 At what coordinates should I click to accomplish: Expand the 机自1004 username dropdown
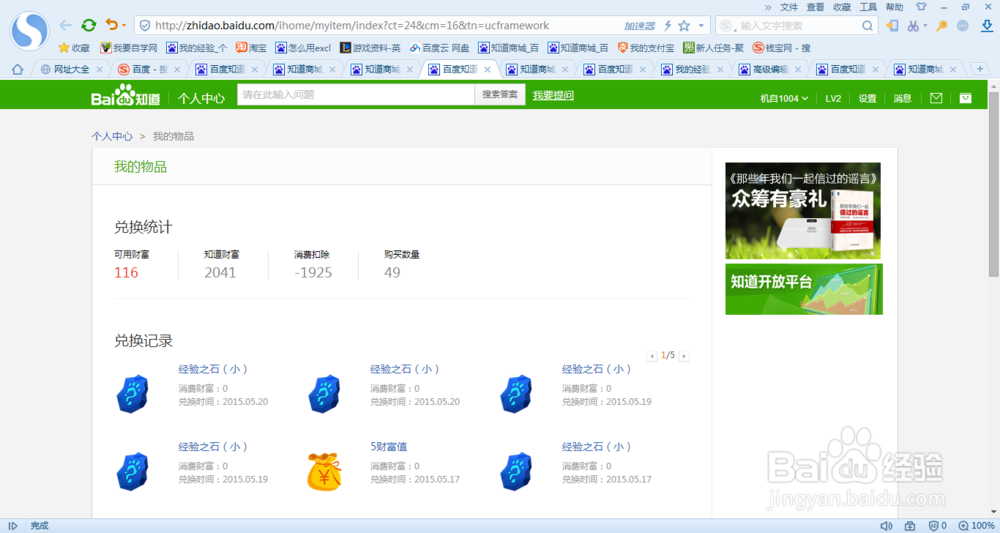[784, 98]
